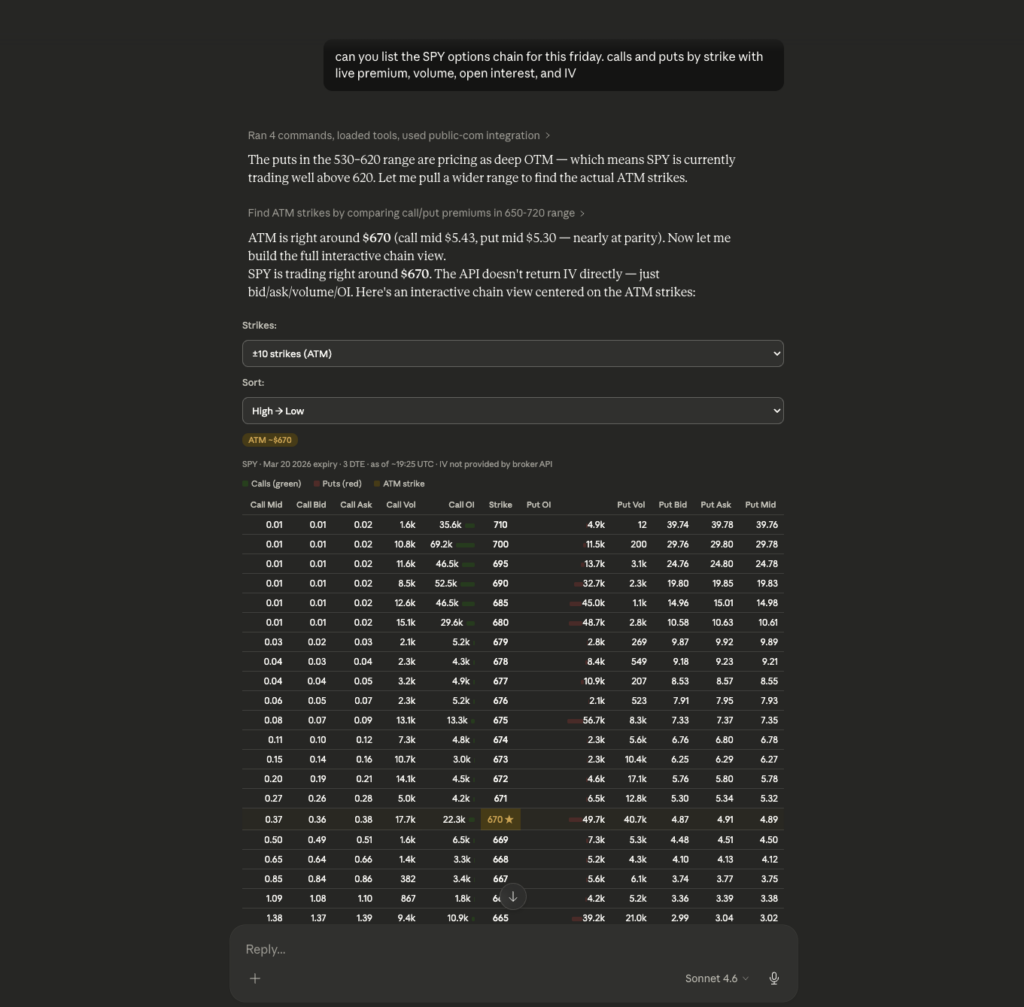Click the green Calls legend marker
1024x1007 pixels.
pyautogui.click(x=245, y=484)
